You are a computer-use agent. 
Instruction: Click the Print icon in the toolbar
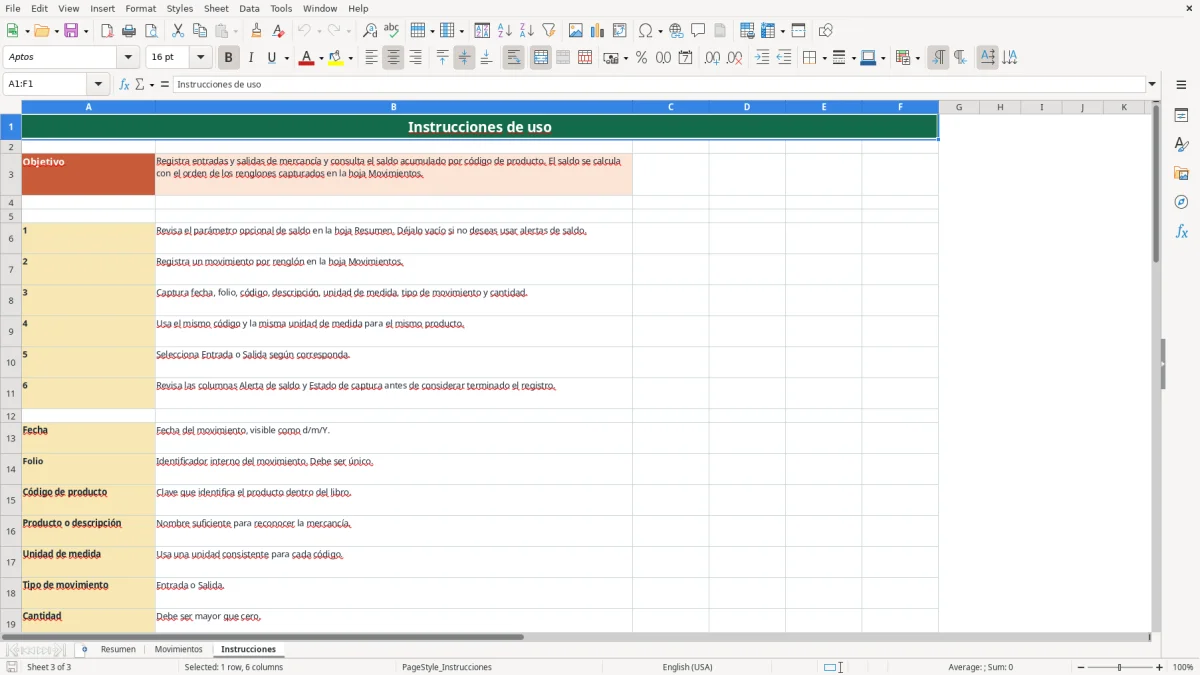[x=129, y=31]
